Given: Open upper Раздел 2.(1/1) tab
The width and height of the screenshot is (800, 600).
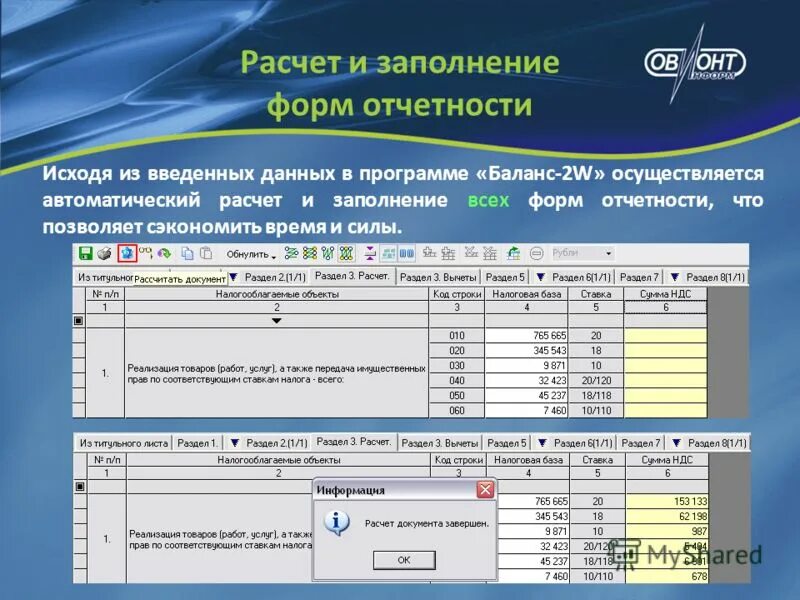Looking at the screenshot, I should coord(274,277).
